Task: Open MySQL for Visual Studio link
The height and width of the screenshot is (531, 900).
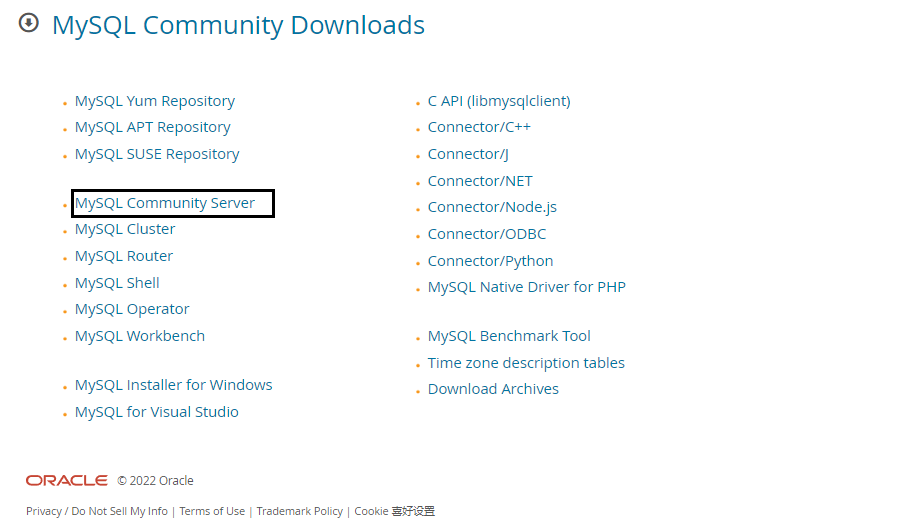Action: click(x=157, y=412)
